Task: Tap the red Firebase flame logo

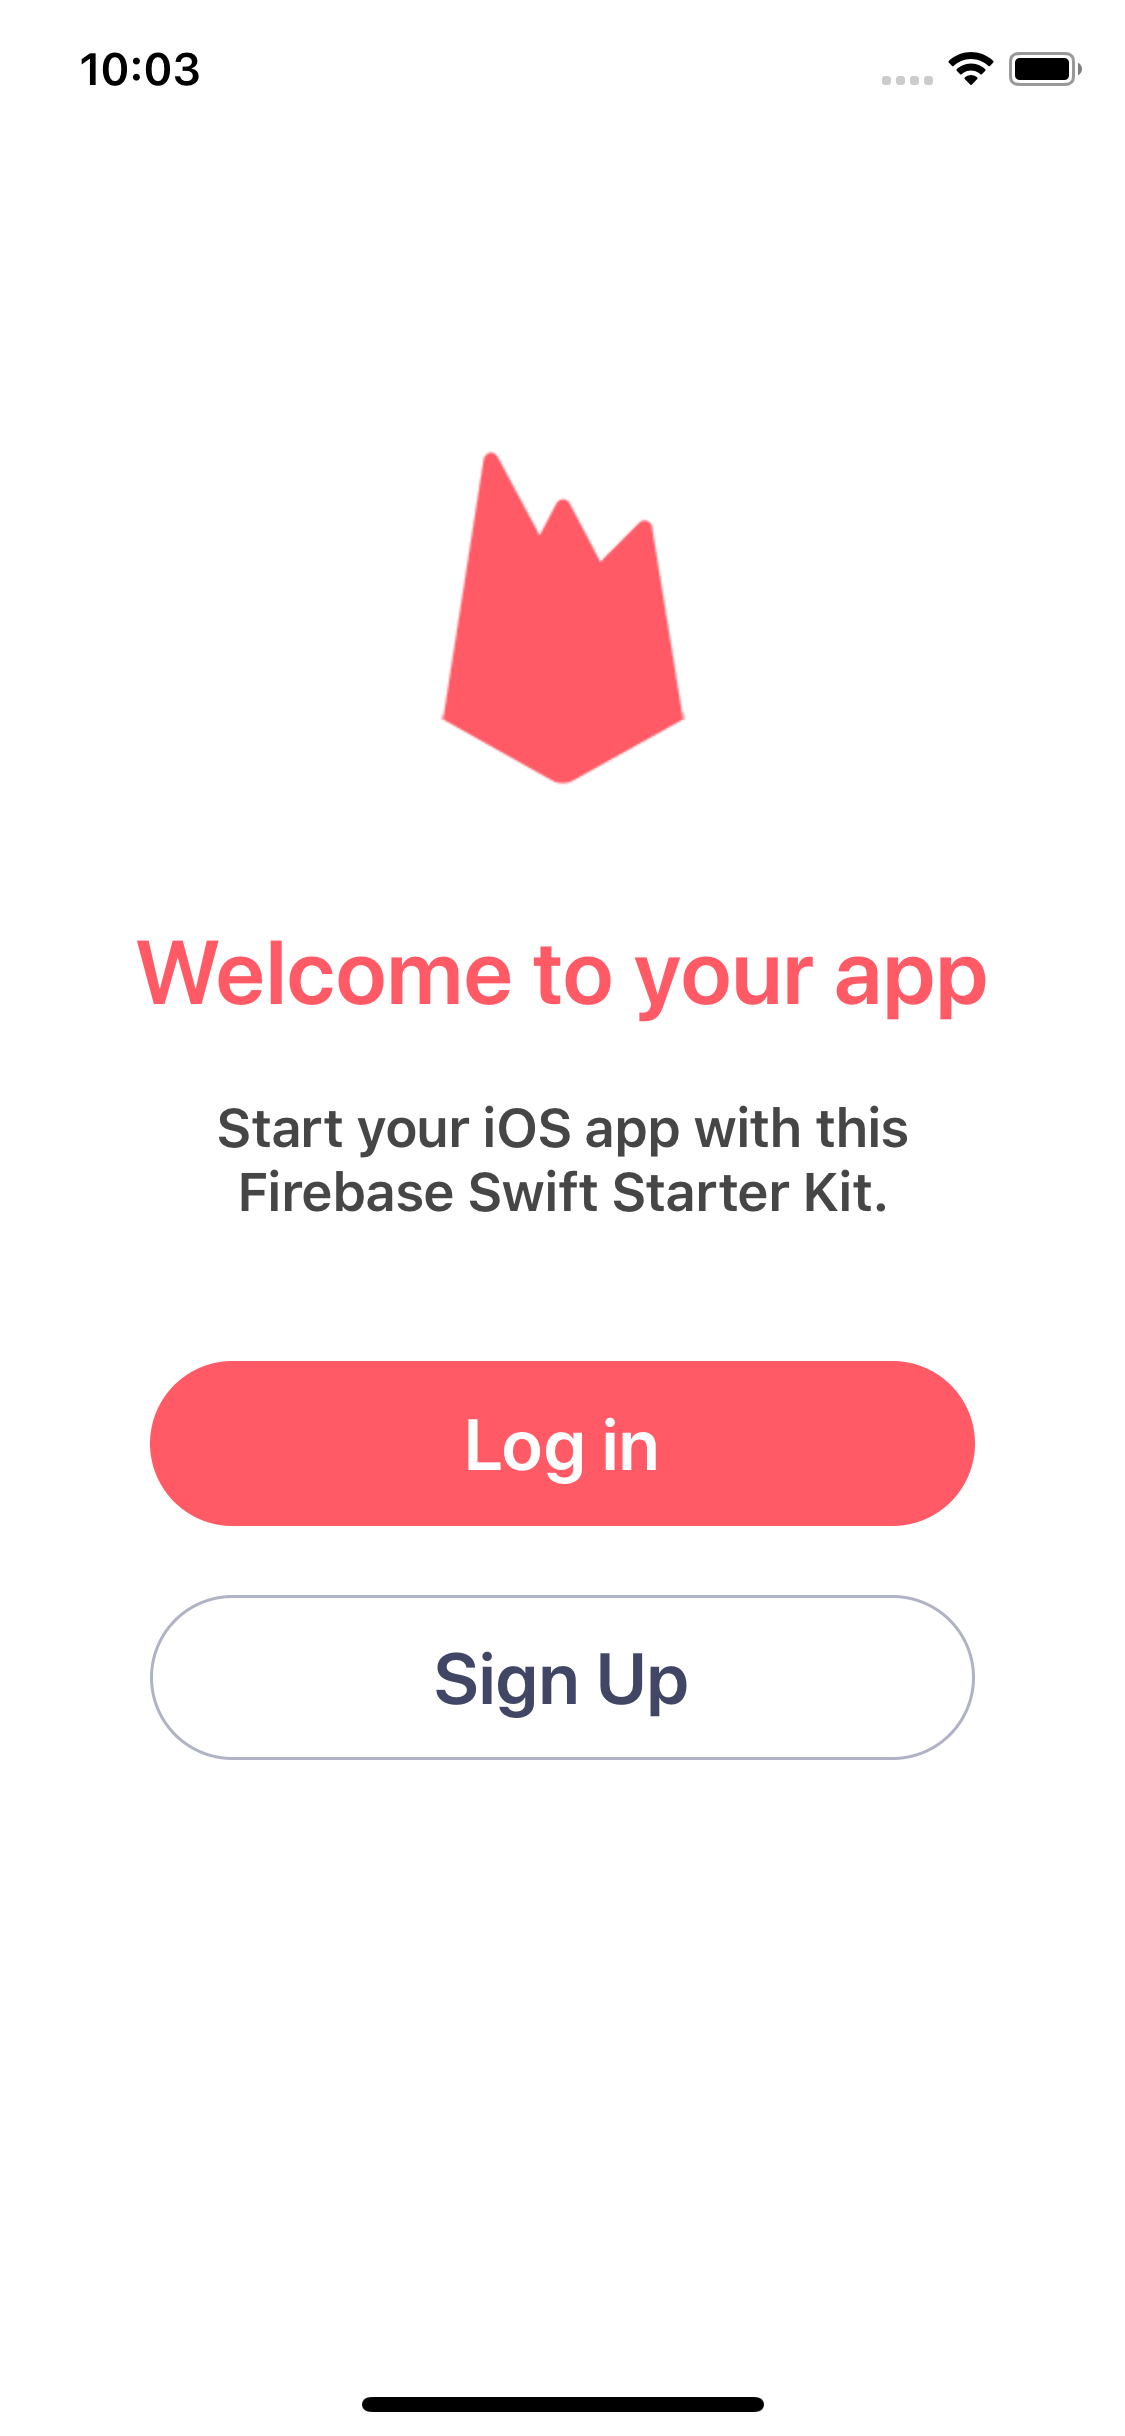Action: [563, 618]
